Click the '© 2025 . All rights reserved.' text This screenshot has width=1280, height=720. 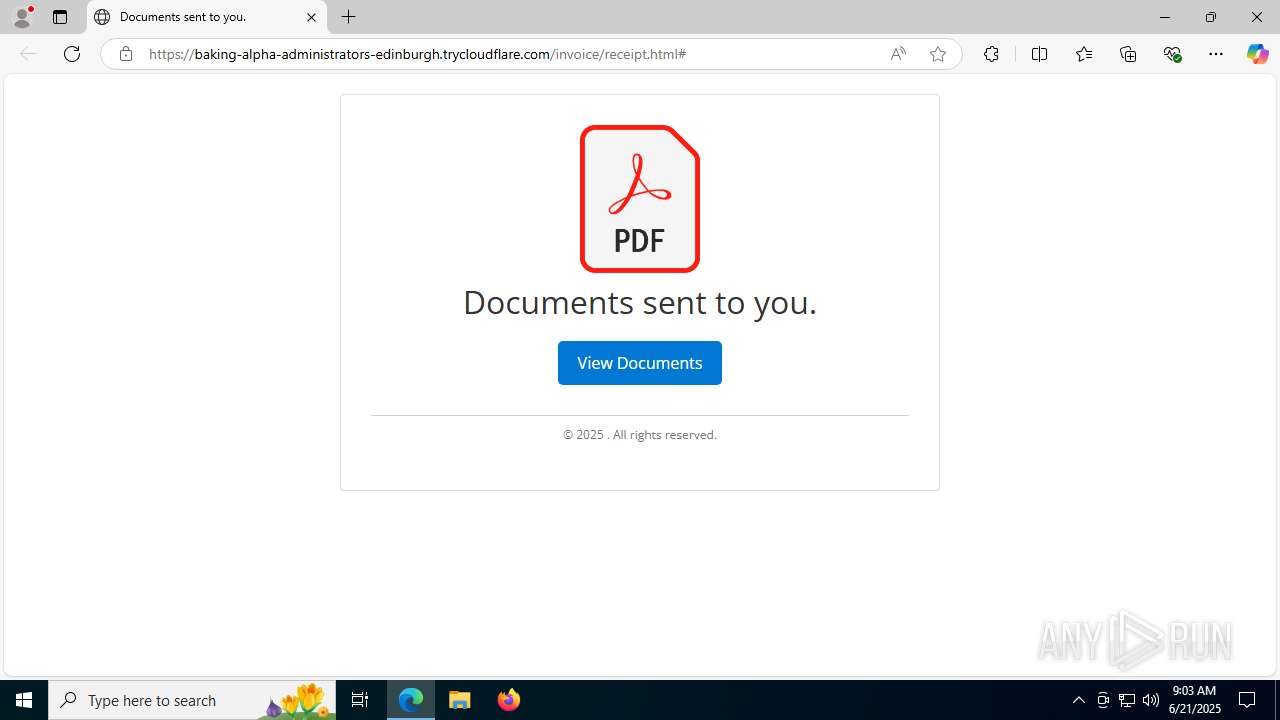tap(640, 435)
